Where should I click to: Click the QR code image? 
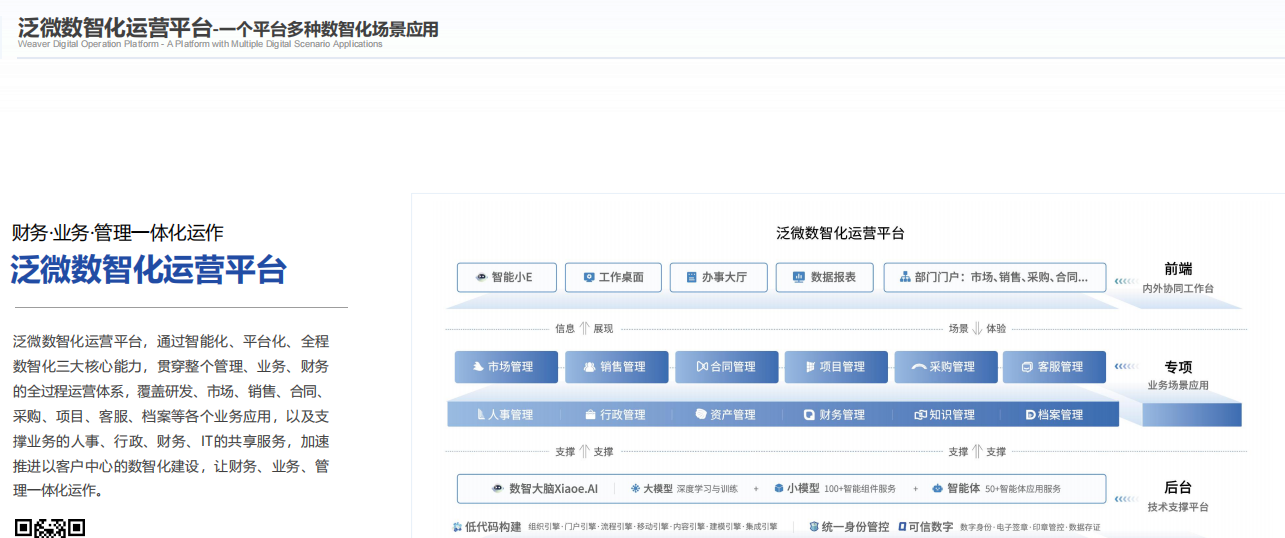(x=50, y=528)
